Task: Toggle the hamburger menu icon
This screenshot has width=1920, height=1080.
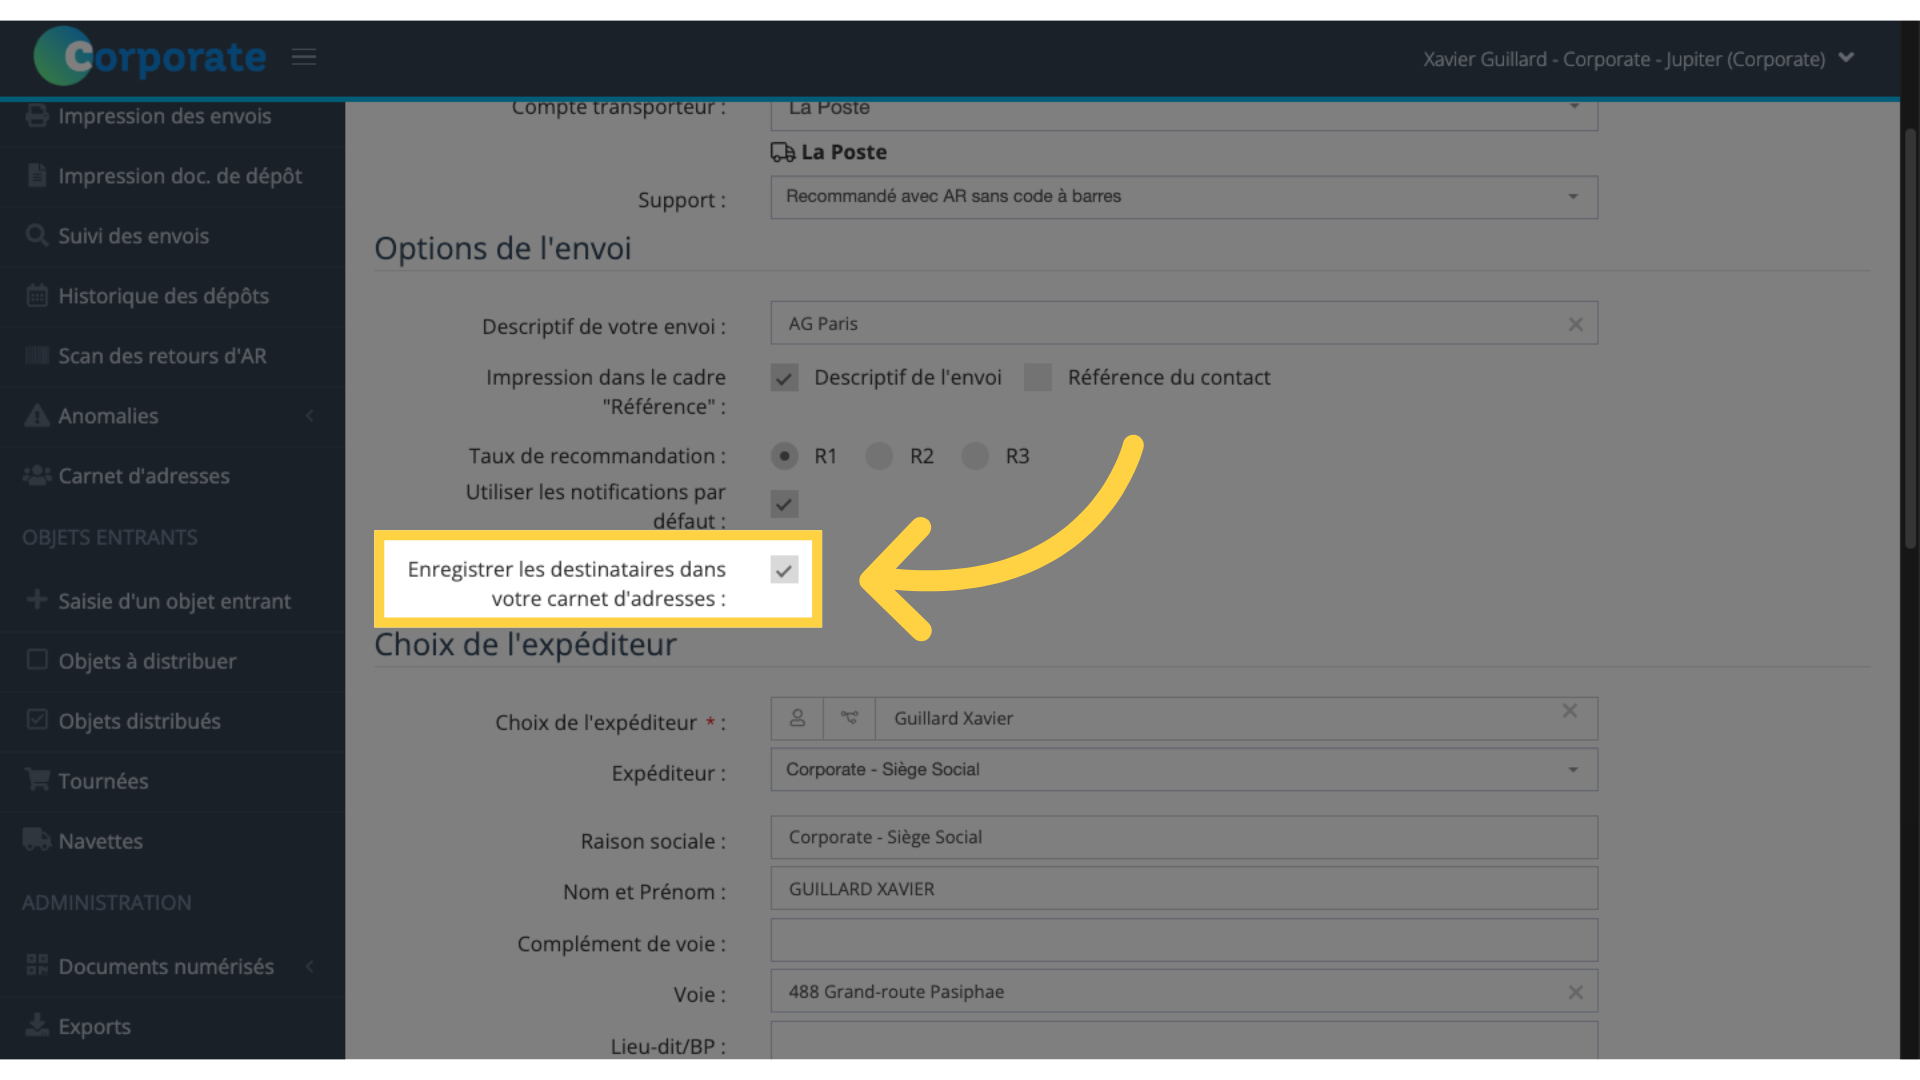Action: pos(304,57)
